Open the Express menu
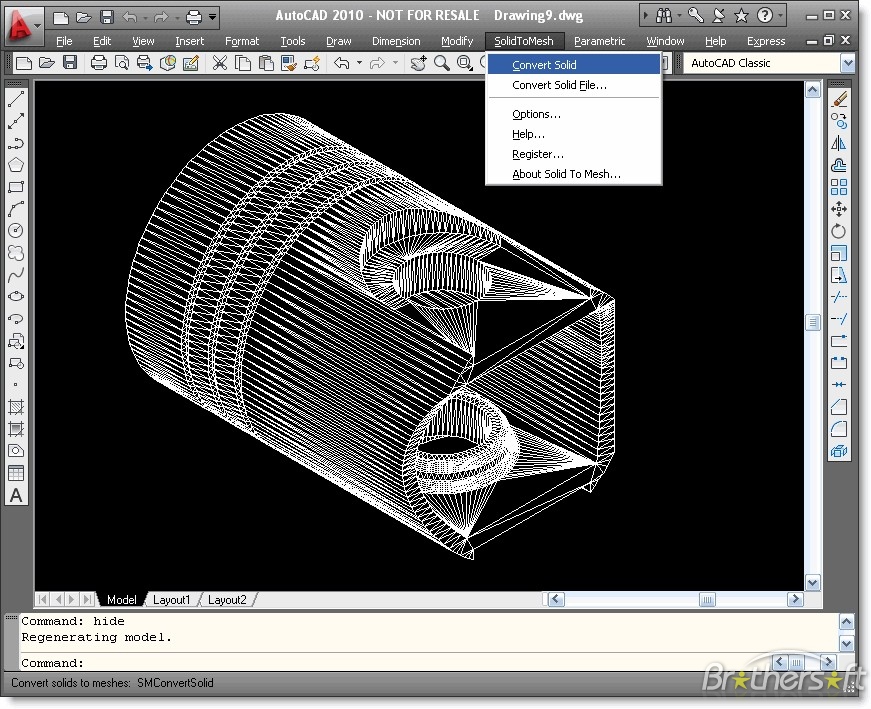 click(766, 41)
